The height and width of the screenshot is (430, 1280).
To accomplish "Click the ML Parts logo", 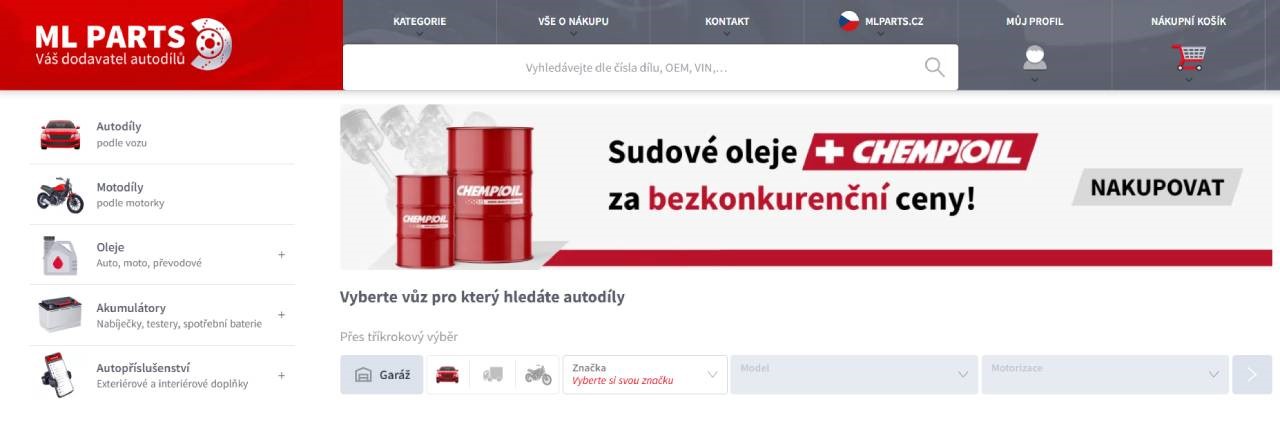I will tap(133, 45).
